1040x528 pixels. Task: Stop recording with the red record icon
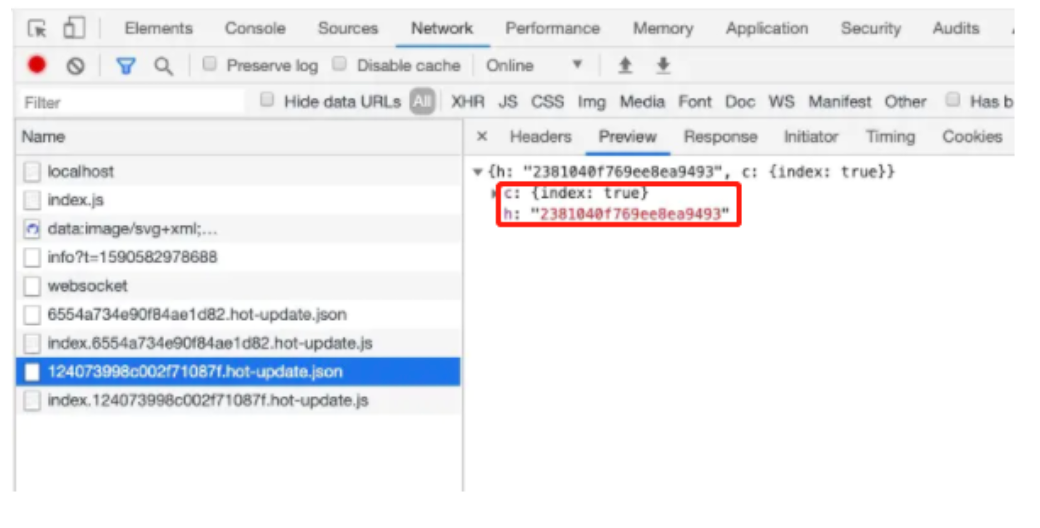37,64
